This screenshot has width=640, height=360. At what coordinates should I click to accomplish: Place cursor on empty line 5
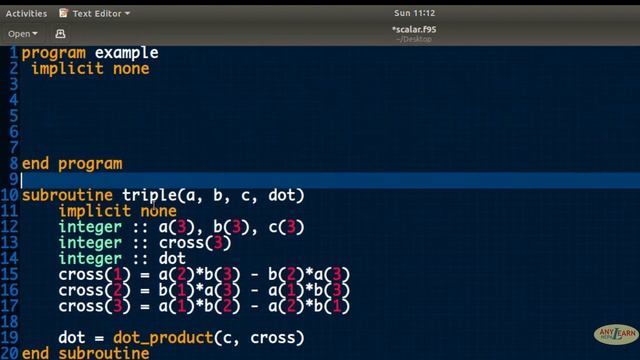(330, 116)
